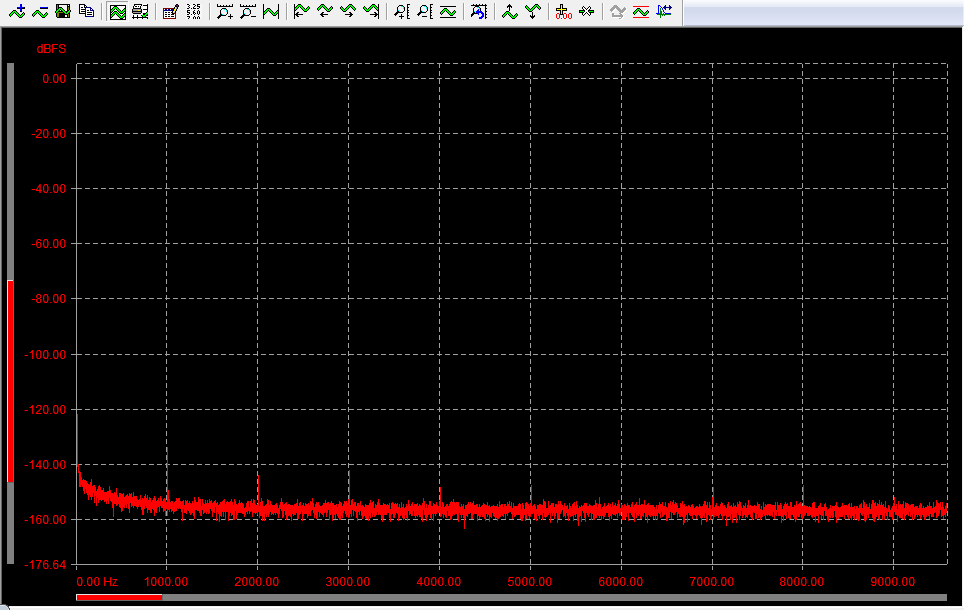Save the graph using the floppy disk icon
This screenshot has height=610, width=964.
click(x=63, y=11)
